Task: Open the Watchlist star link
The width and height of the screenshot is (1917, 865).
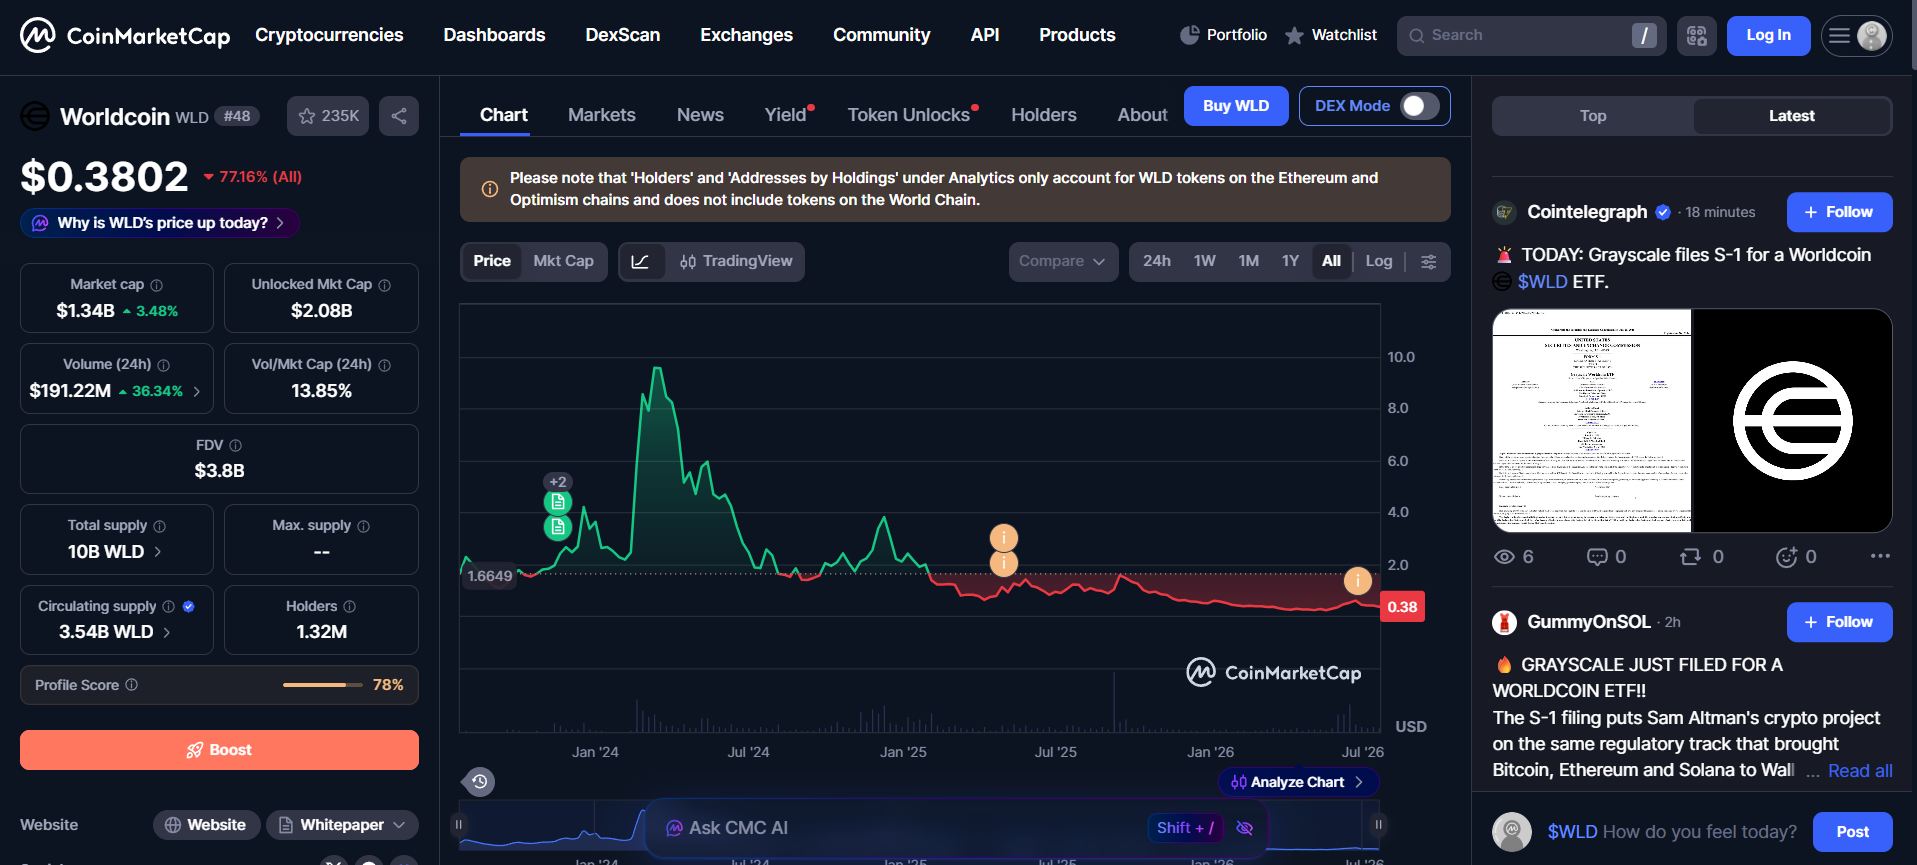Action: [1331, 35]
